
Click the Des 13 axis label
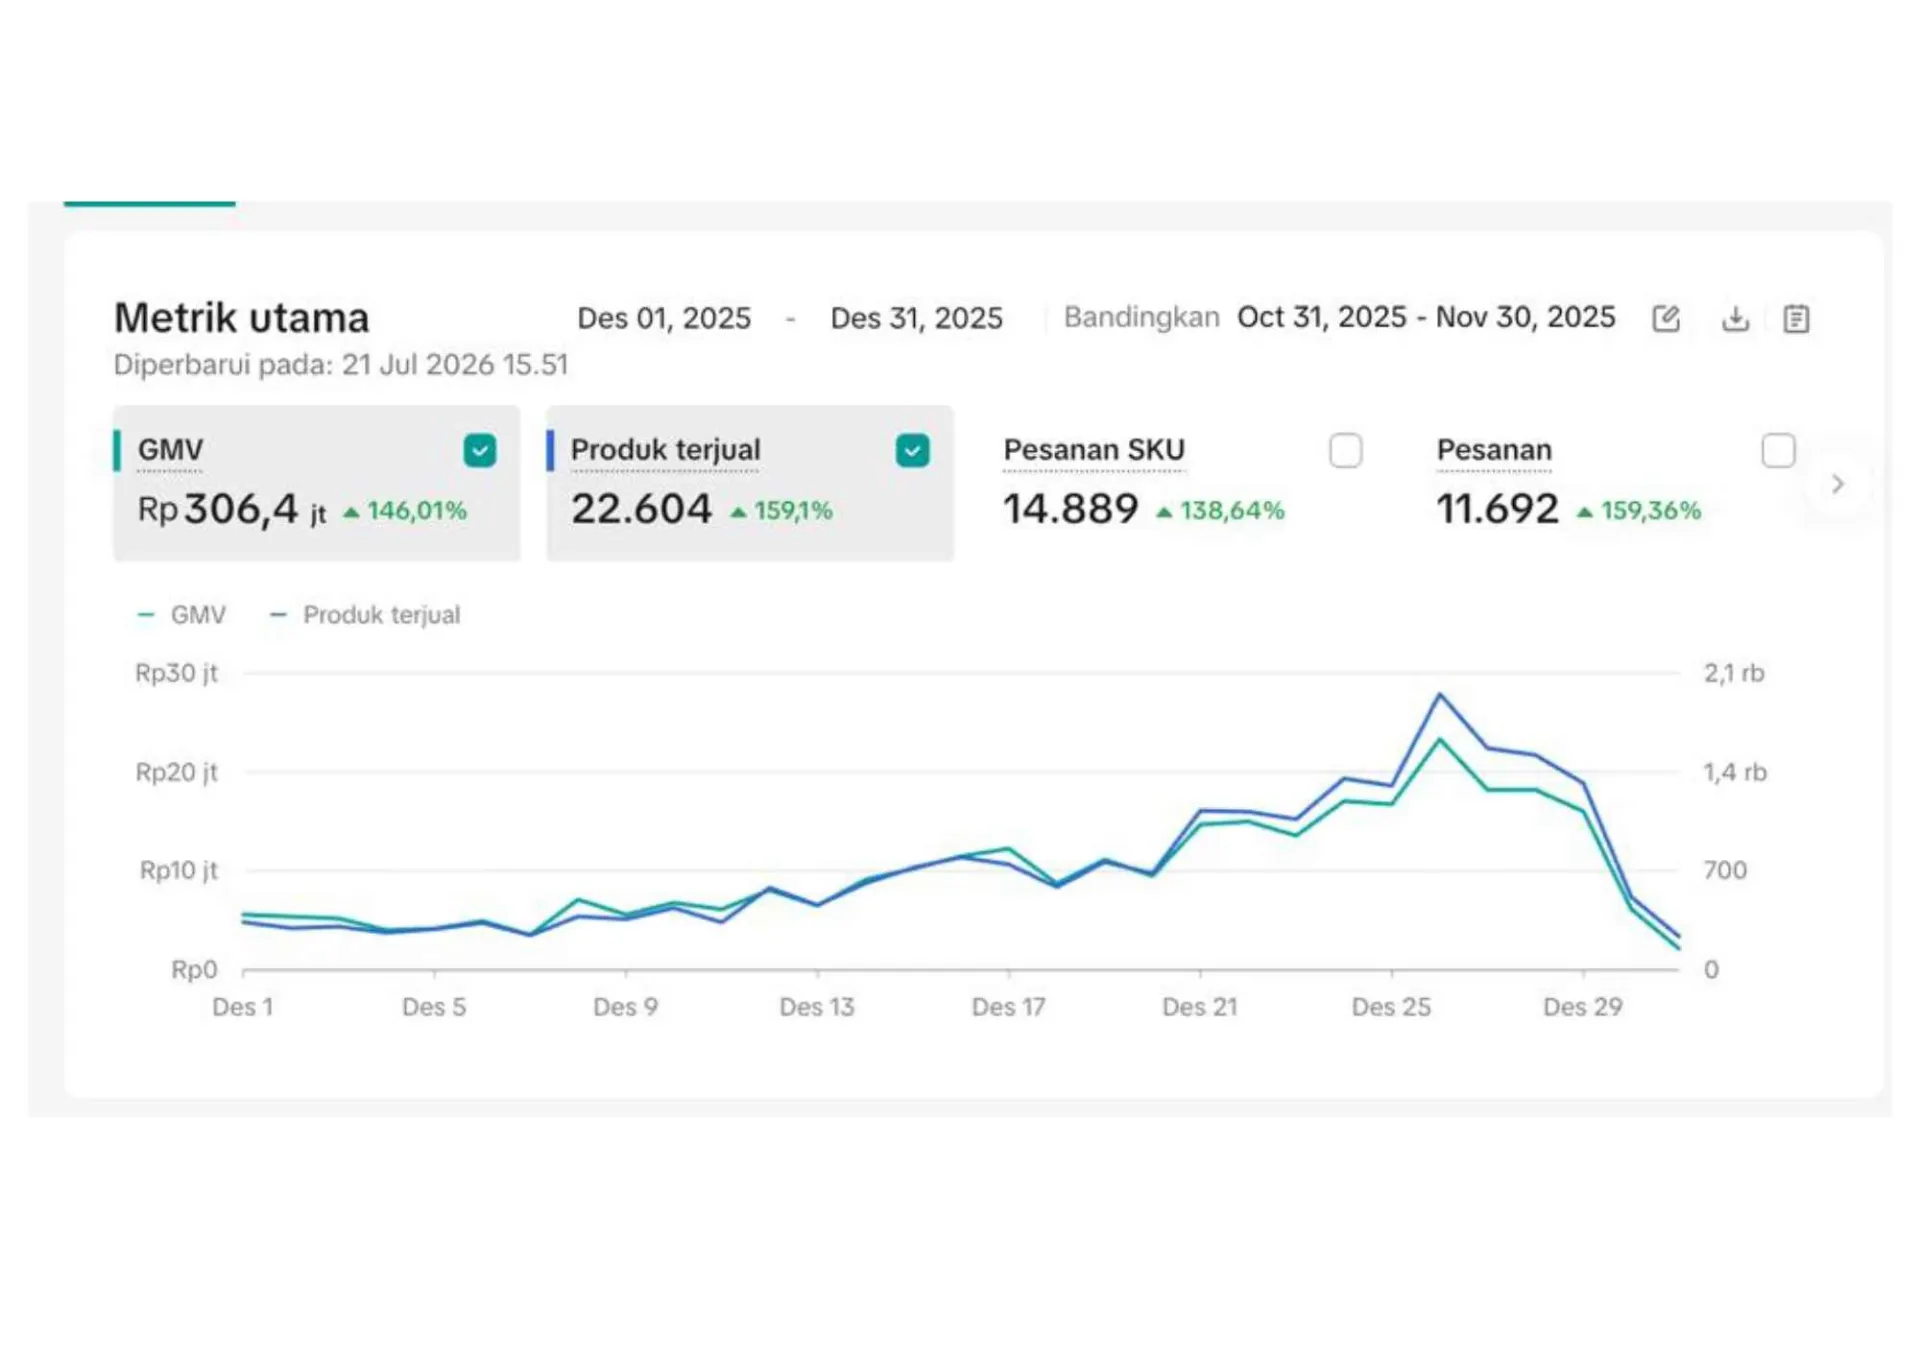817,1007
